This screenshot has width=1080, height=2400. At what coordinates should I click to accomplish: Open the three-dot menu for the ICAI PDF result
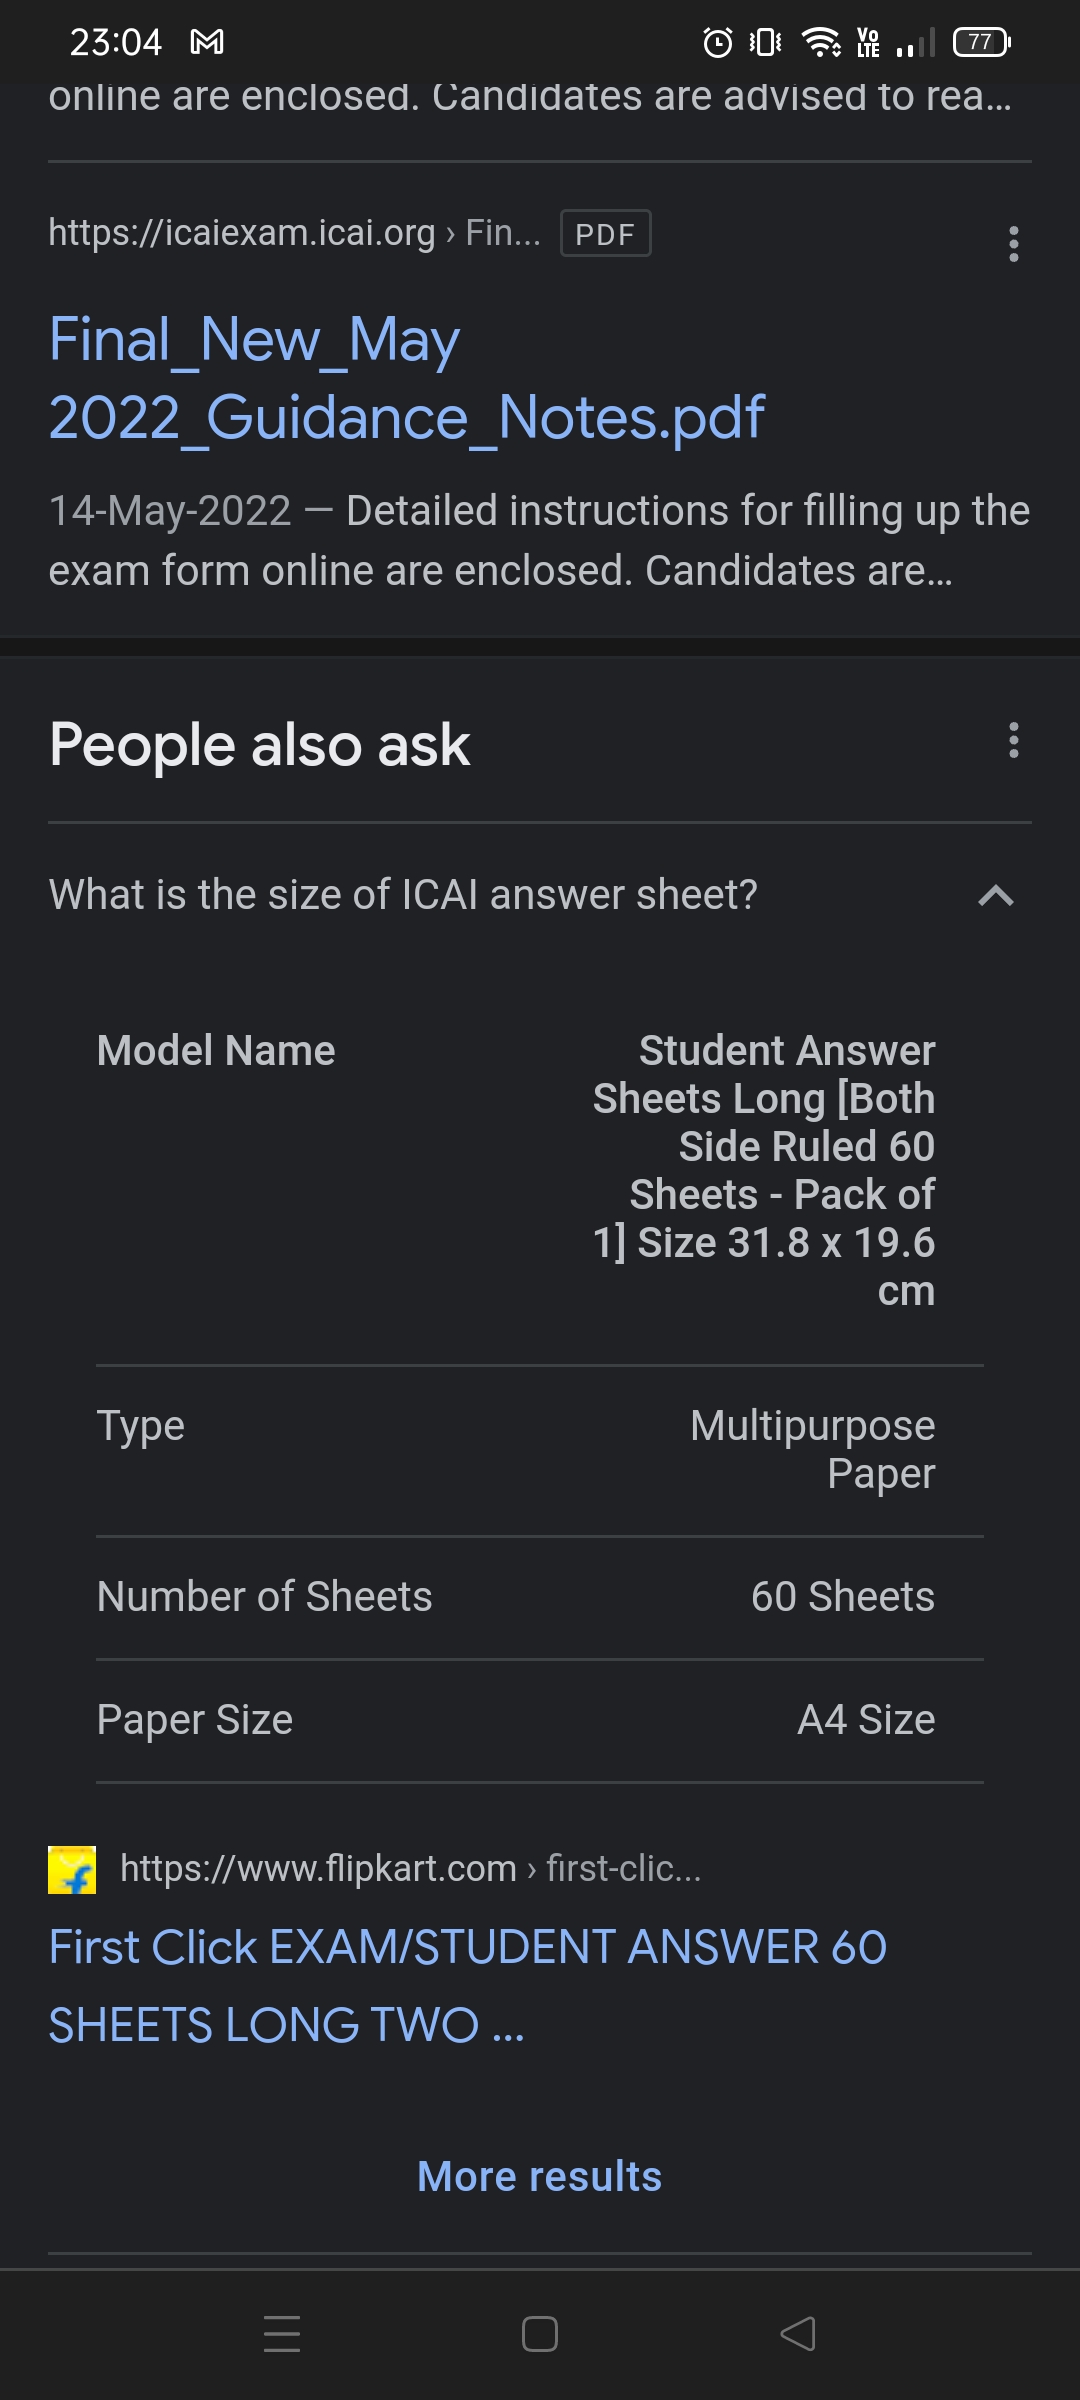point(1013,244)
